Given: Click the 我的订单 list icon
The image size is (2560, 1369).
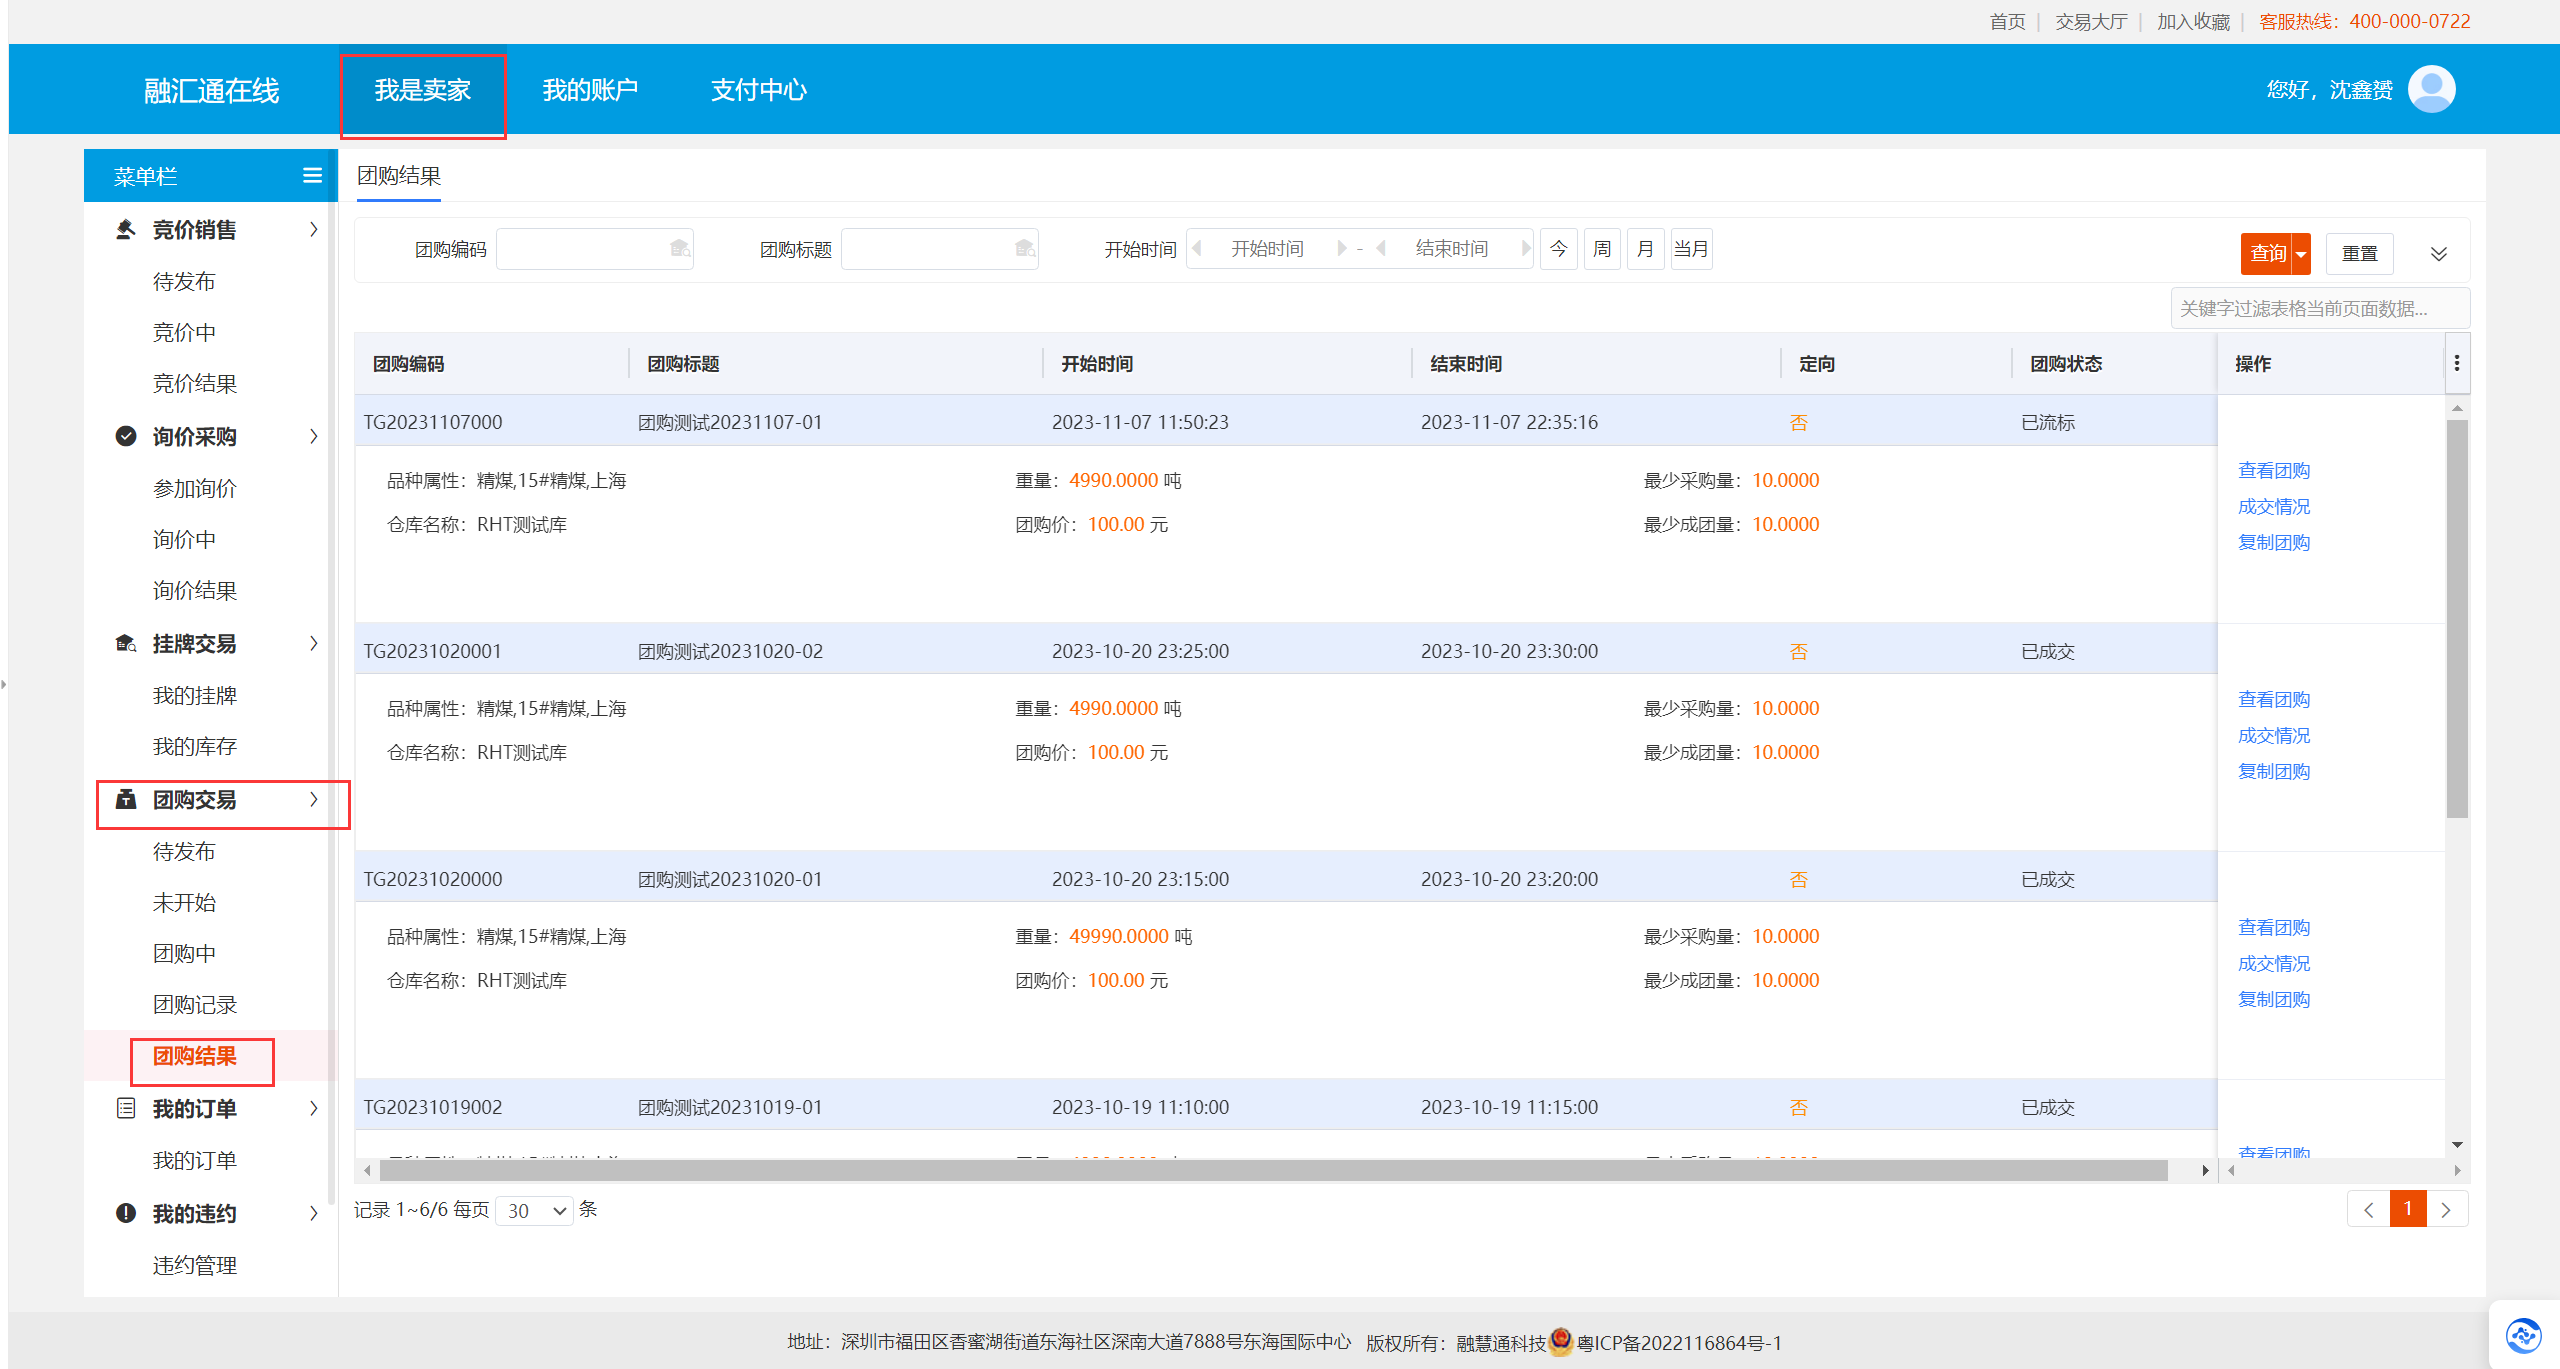Looking at the screenshot, I should [126, 1109].
